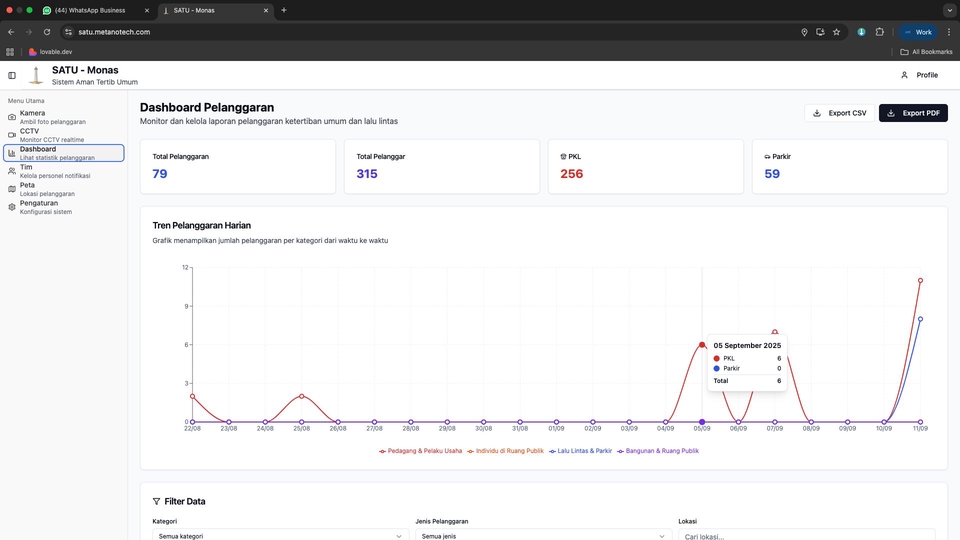Toggle Lalu Lintas & Parkir legend series
This screenshot has height=540, width=960.
point(581,451)
